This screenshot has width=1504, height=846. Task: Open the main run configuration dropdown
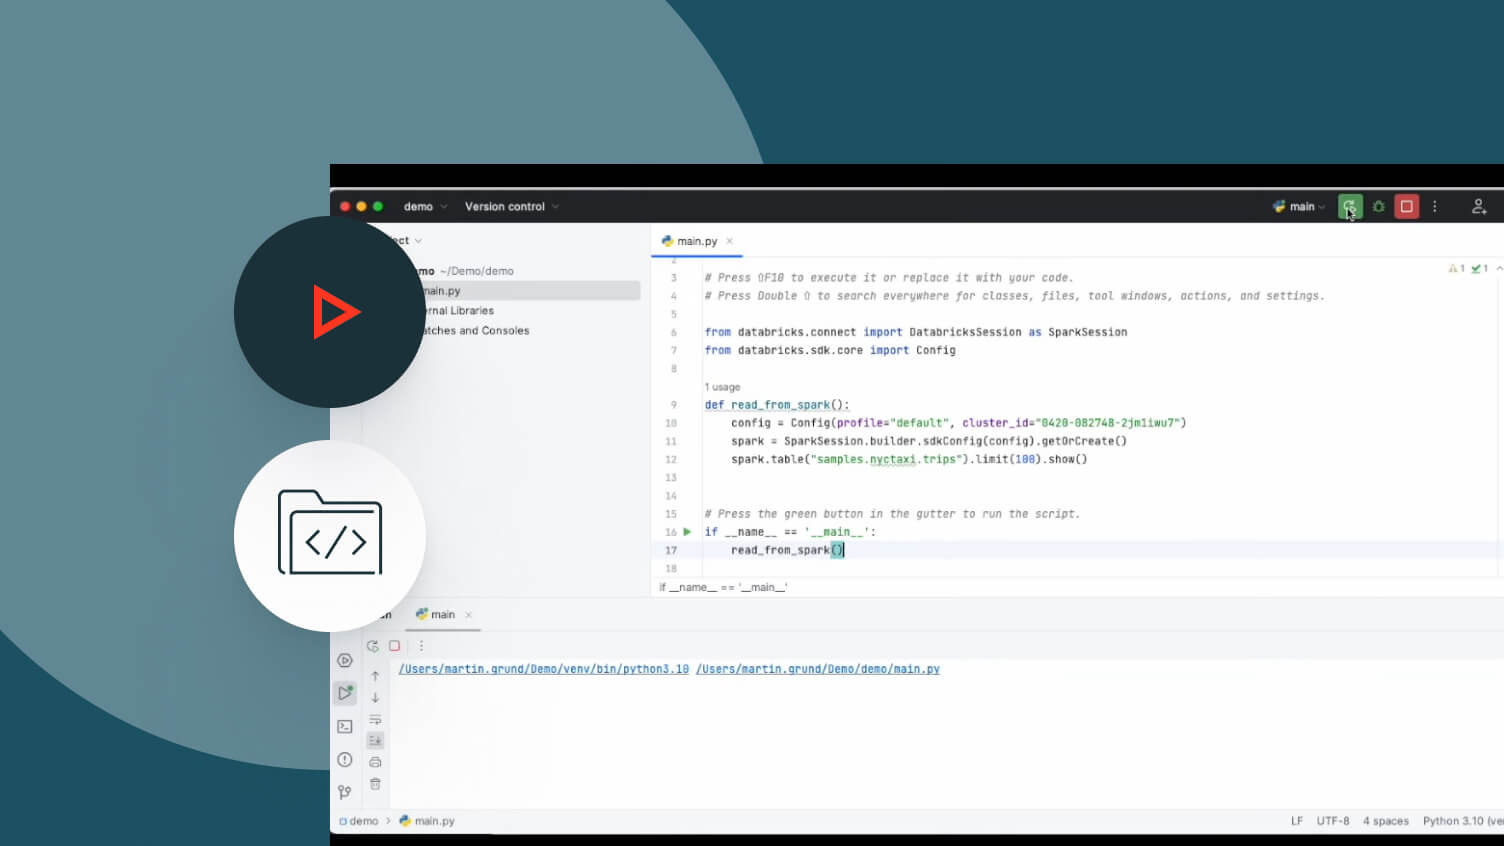[1300, 207]
